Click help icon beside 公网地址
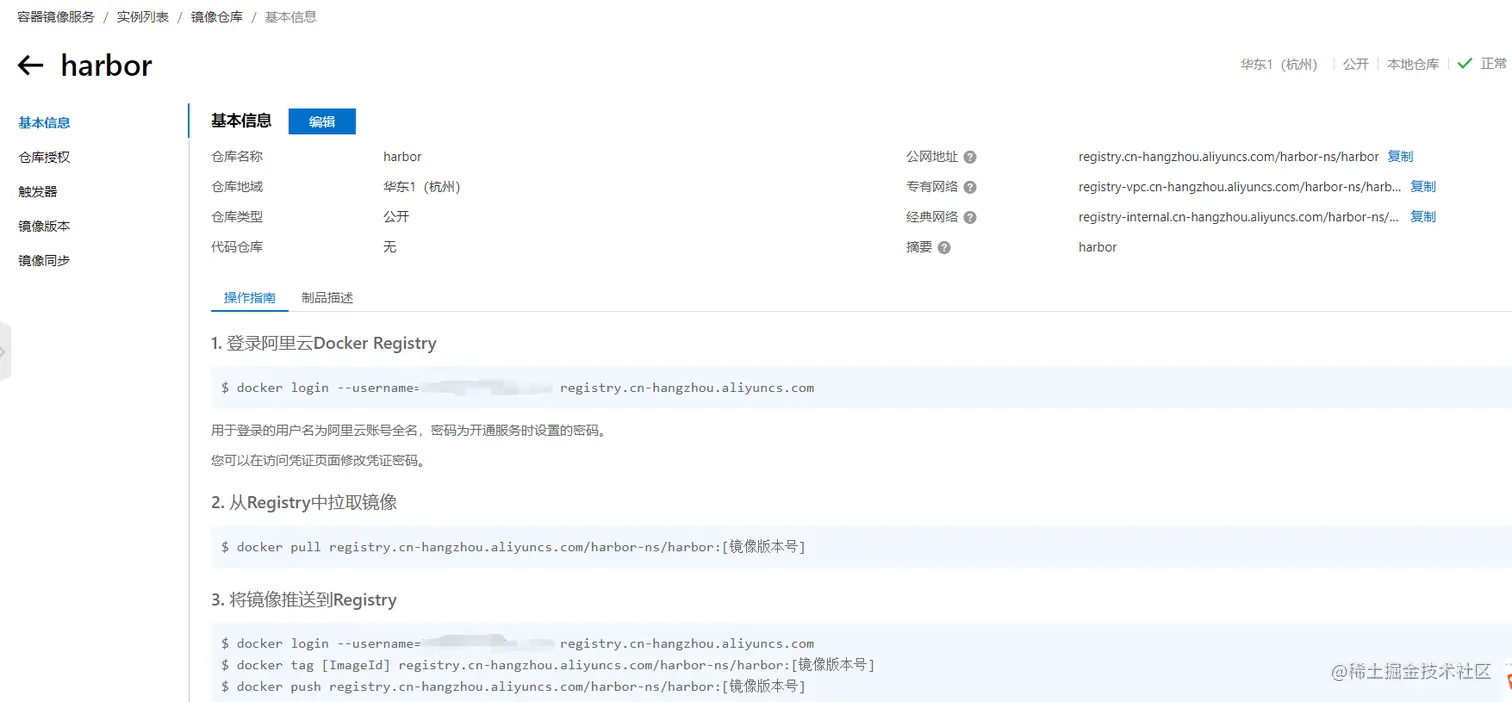Screen dimensions: 1512x702 click(x=970, y=157)
